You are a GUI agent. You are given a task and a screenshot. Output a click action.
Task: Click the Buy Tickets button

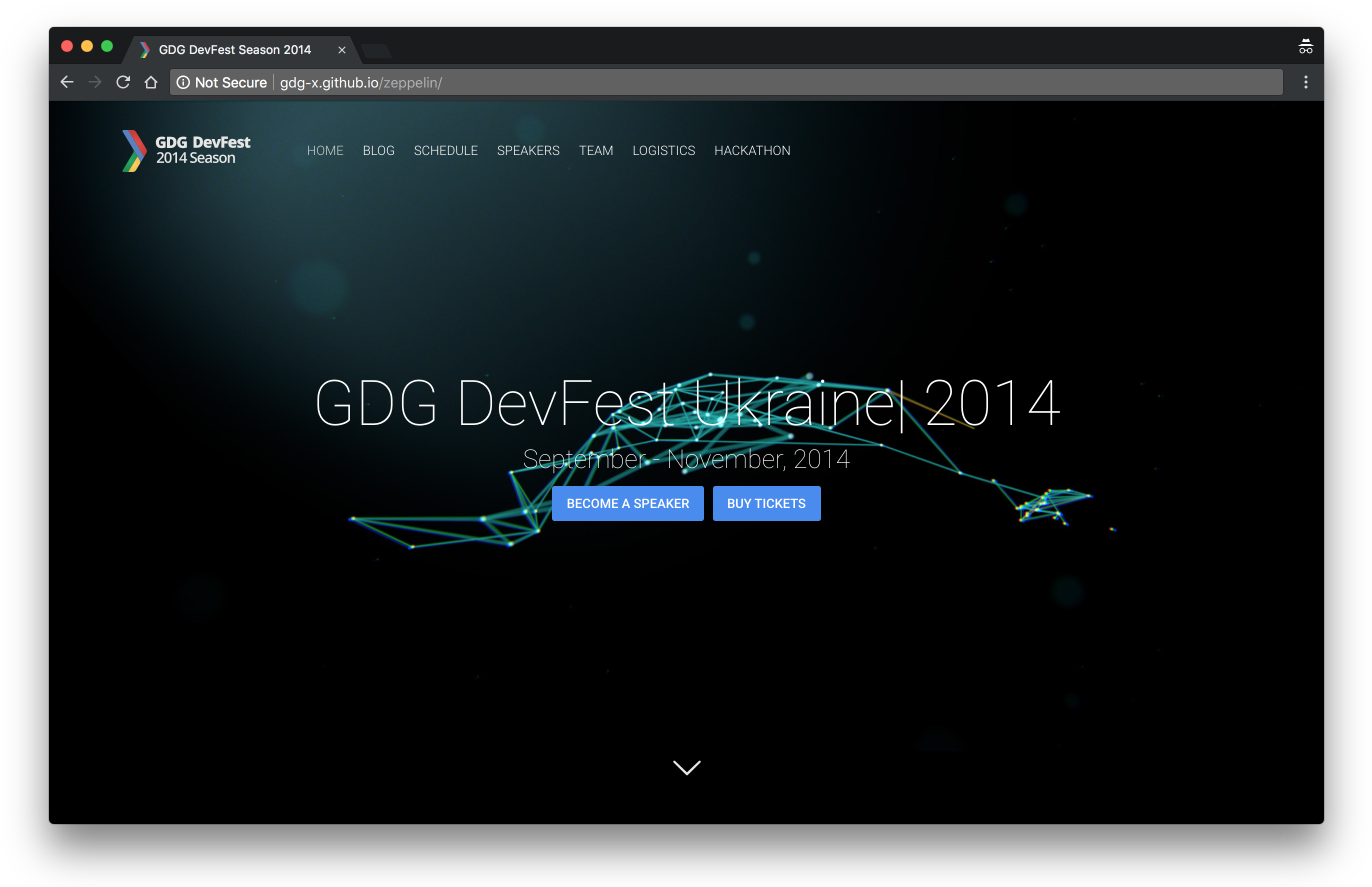(x=766, y=503)
